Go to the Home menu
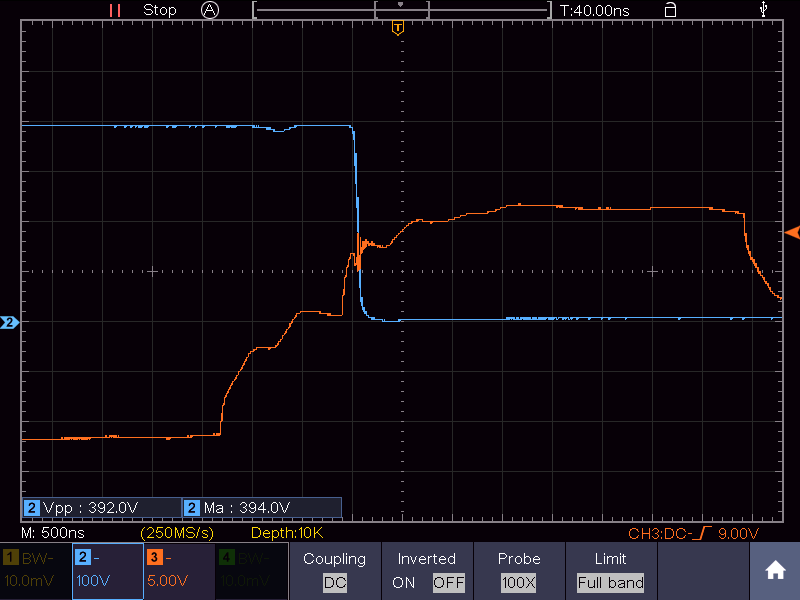 click(775, 570)
